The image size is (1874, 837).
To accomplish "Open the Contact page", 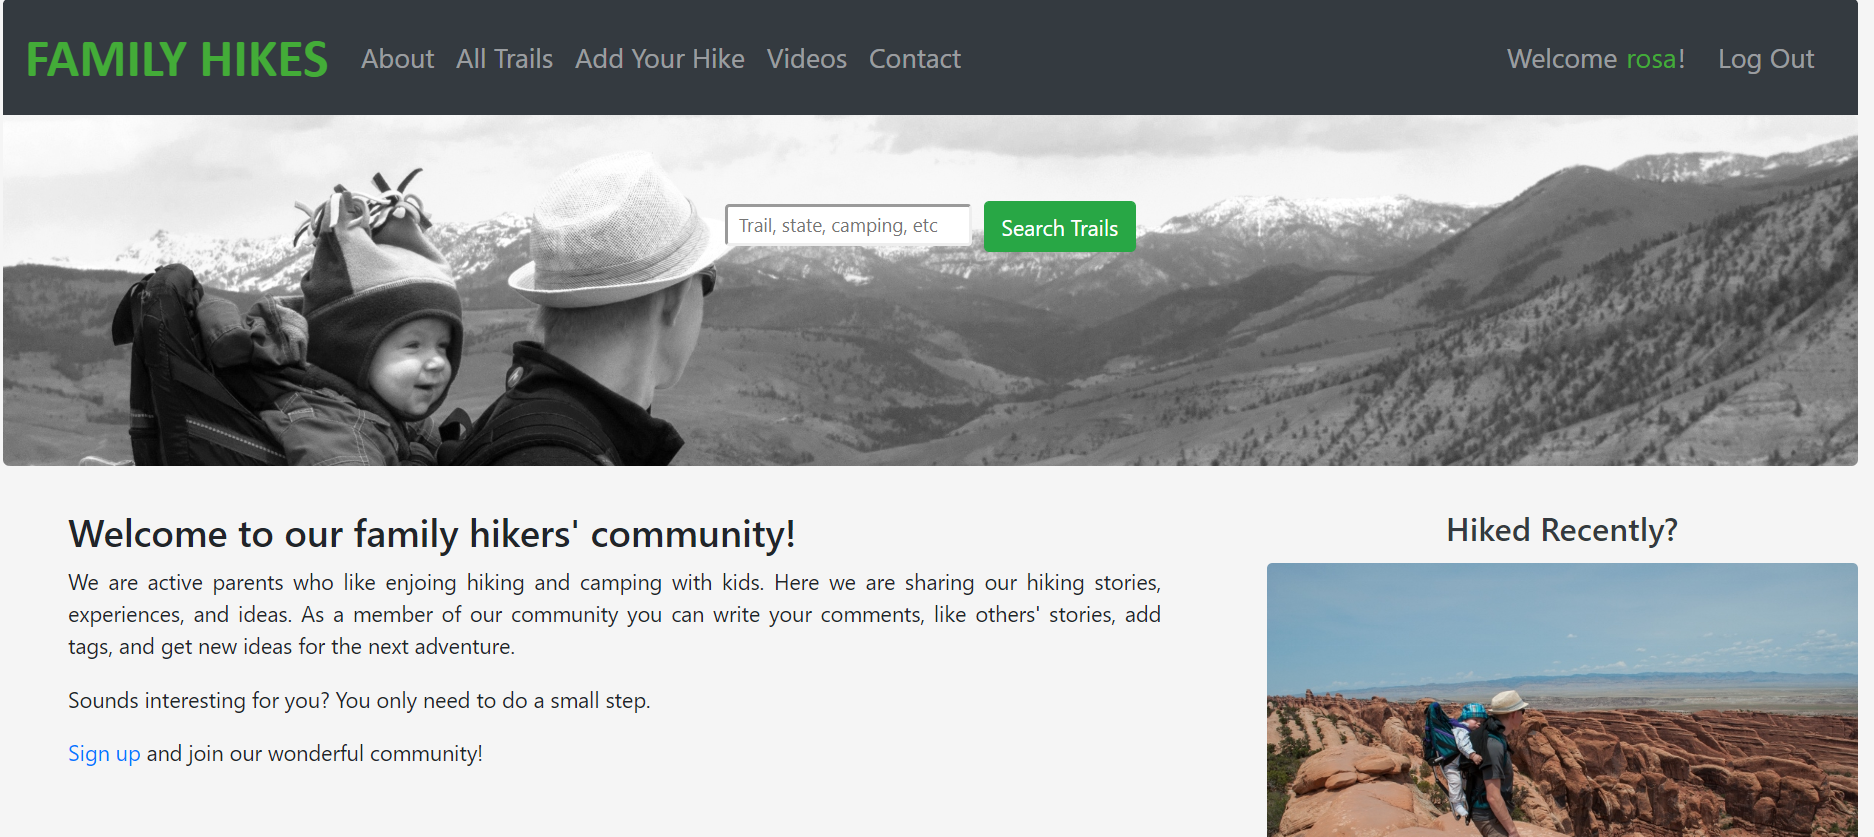I will tap(915, 59).
